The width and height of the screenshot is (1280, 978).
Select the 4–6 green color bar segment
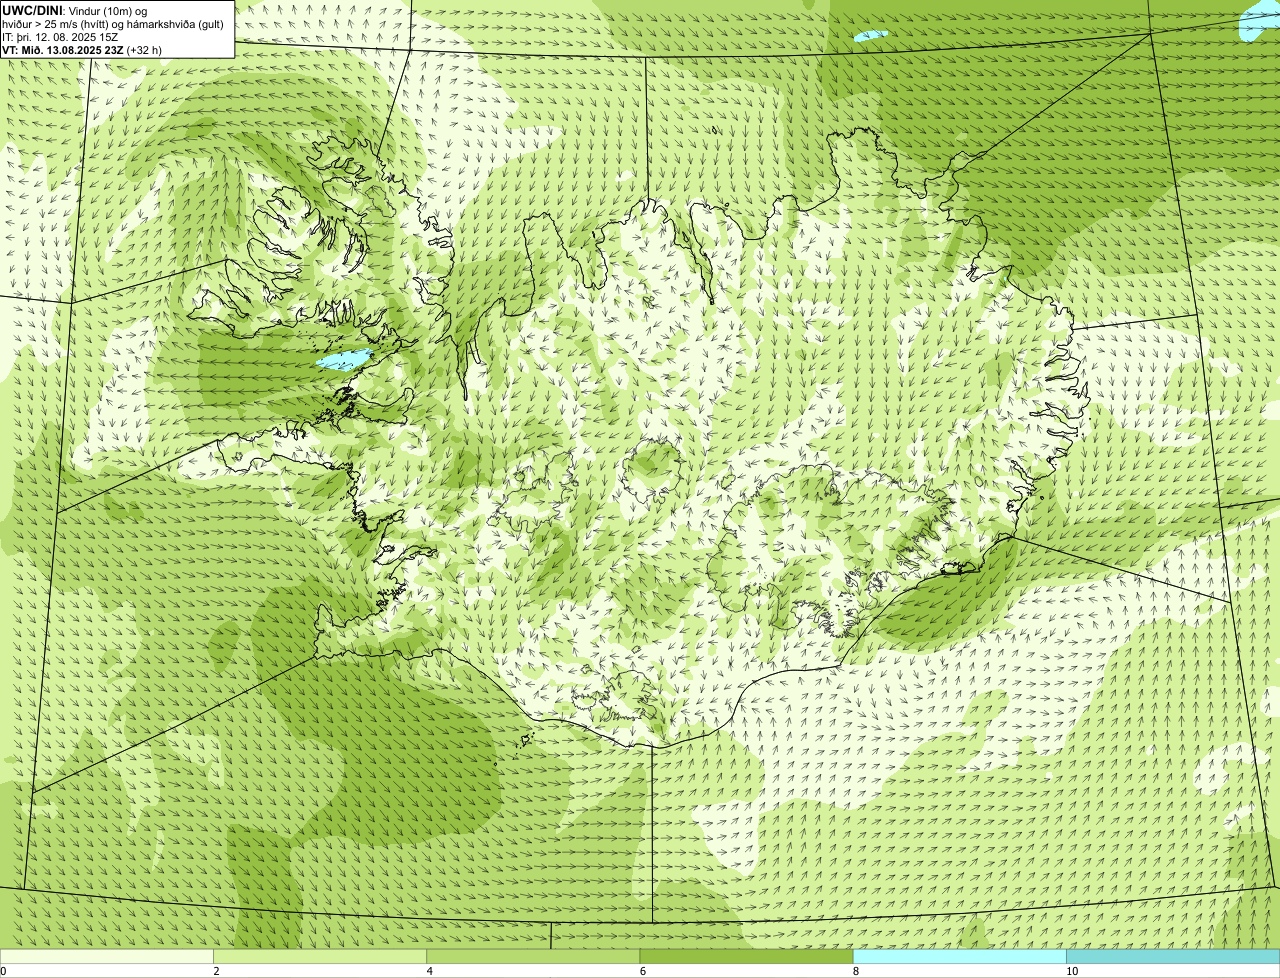[x=533, y=956]
